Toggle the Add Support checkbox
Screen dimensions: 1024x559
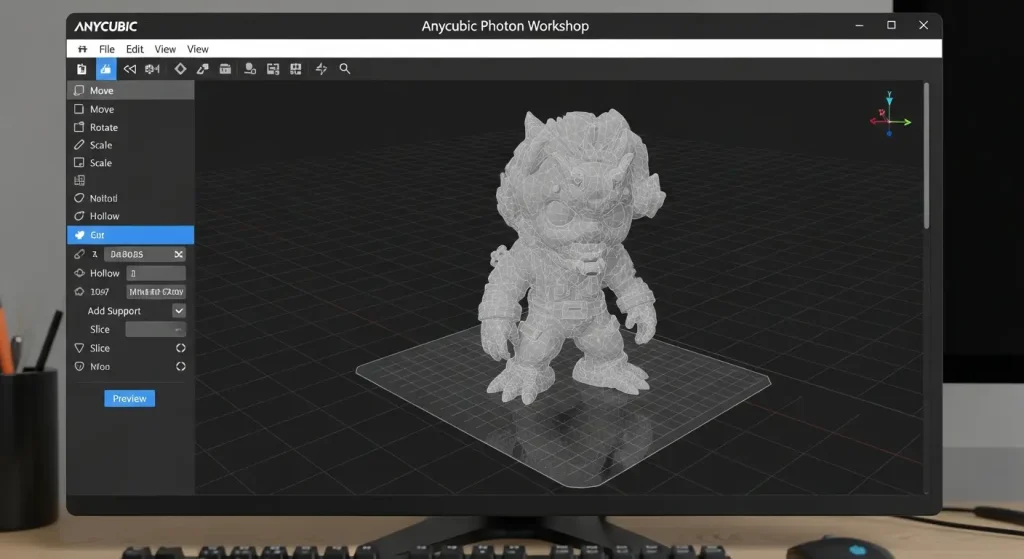[x=179, y=311]
